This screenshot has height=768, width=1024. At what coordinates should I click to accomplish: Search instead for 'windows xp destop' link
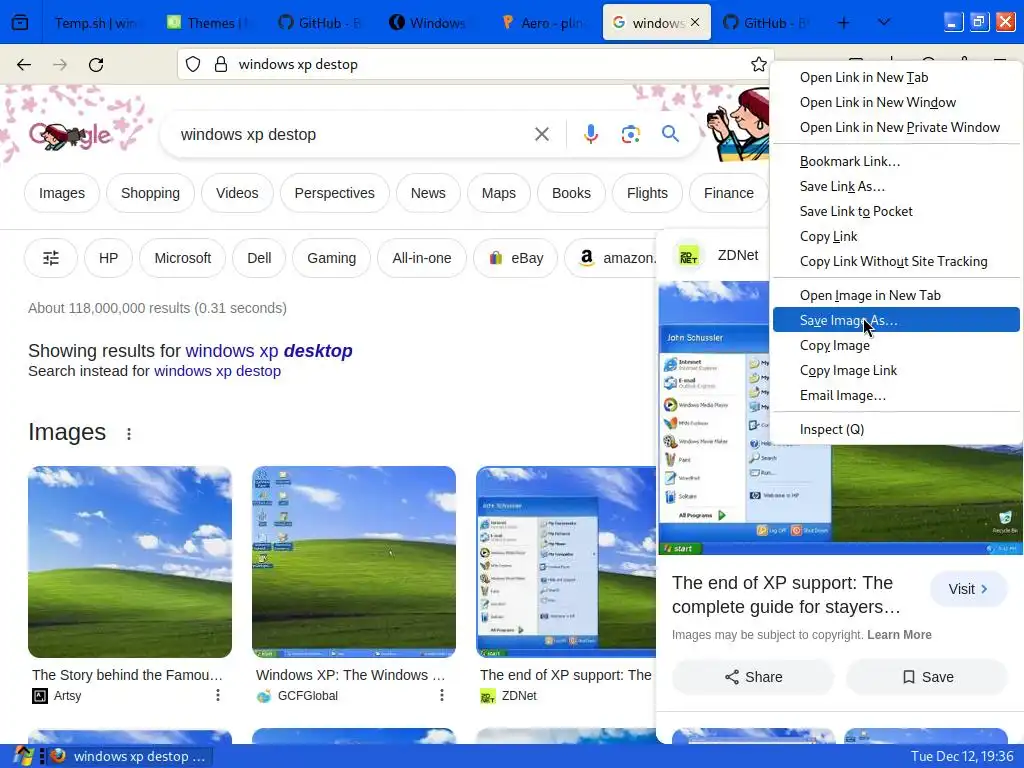click(x=217, y=371)
